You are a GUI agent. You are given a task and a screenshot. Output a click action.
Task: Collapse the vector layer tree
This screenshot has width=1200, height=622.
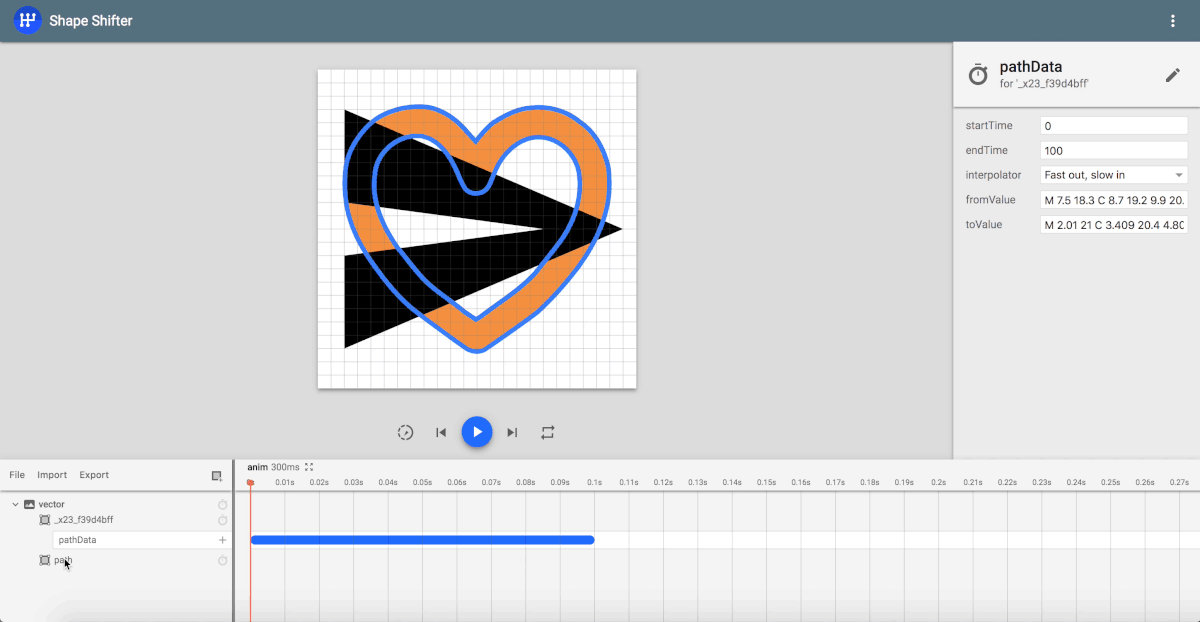(x=15, y=504)
